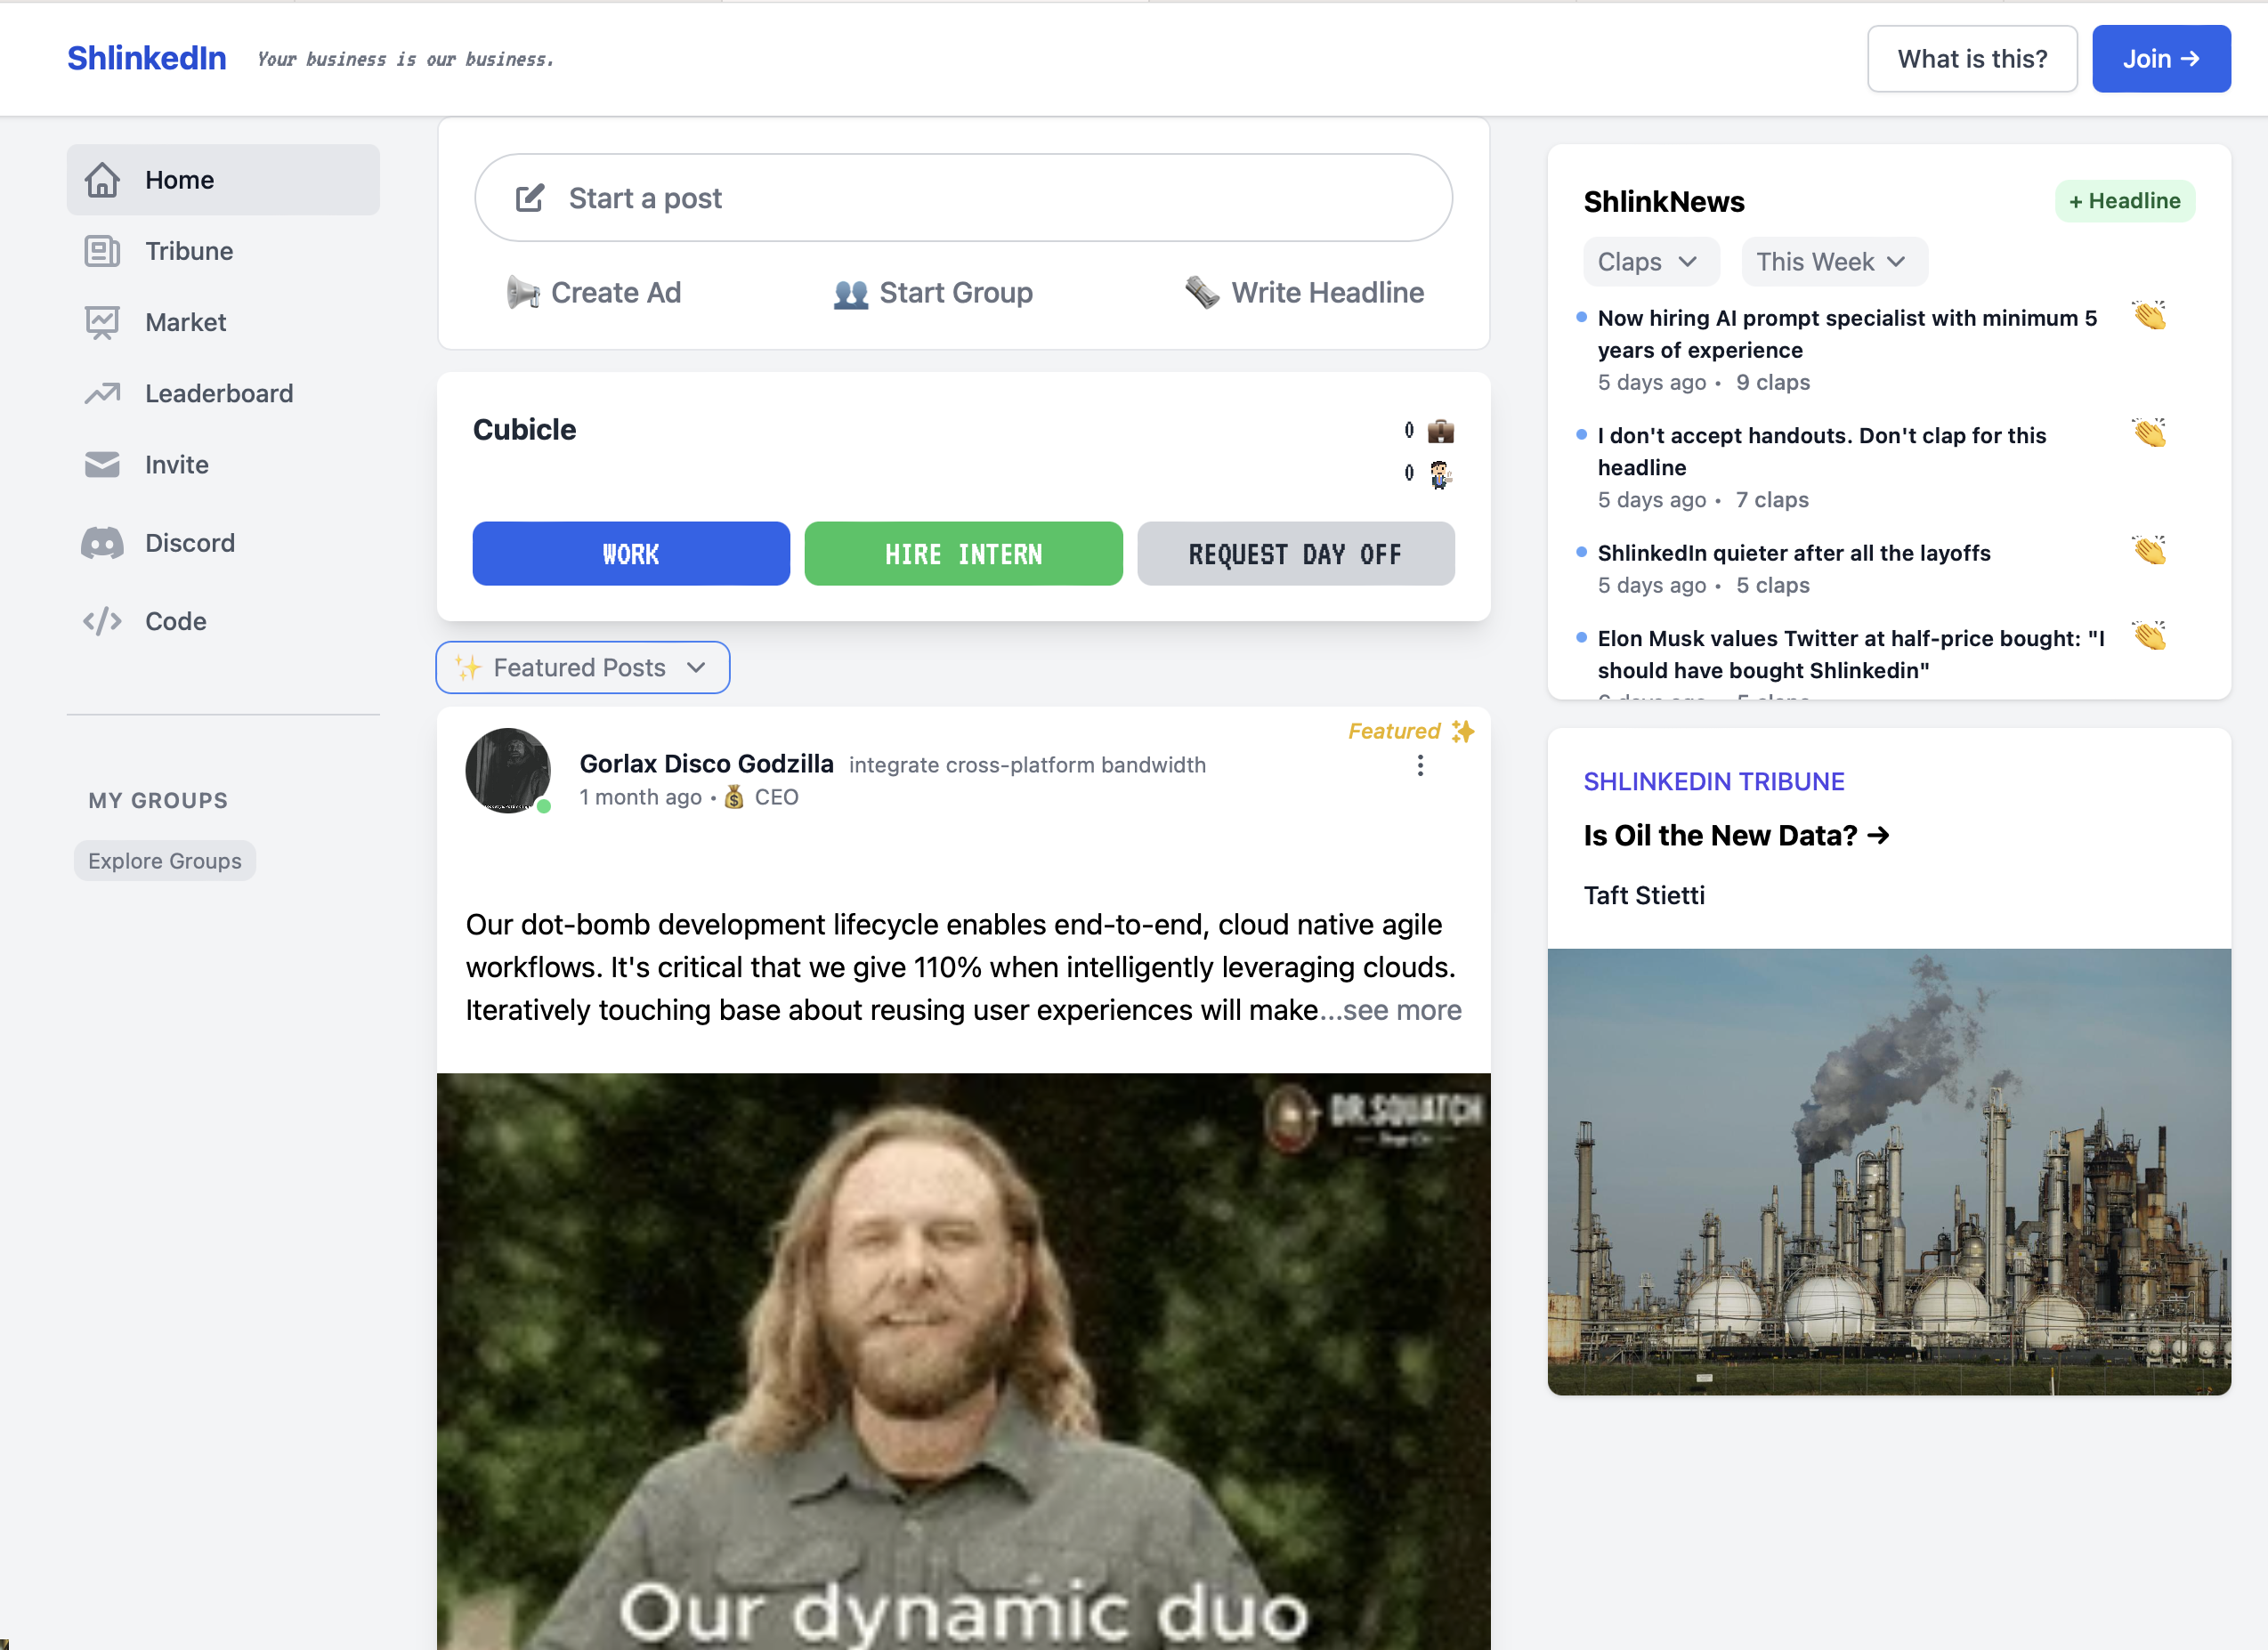Screen dimensions: 2268x1650
Task: Open Gorlax Disco Godzilla's profile name
Action: pyautogui.click(x=706, y=764)
